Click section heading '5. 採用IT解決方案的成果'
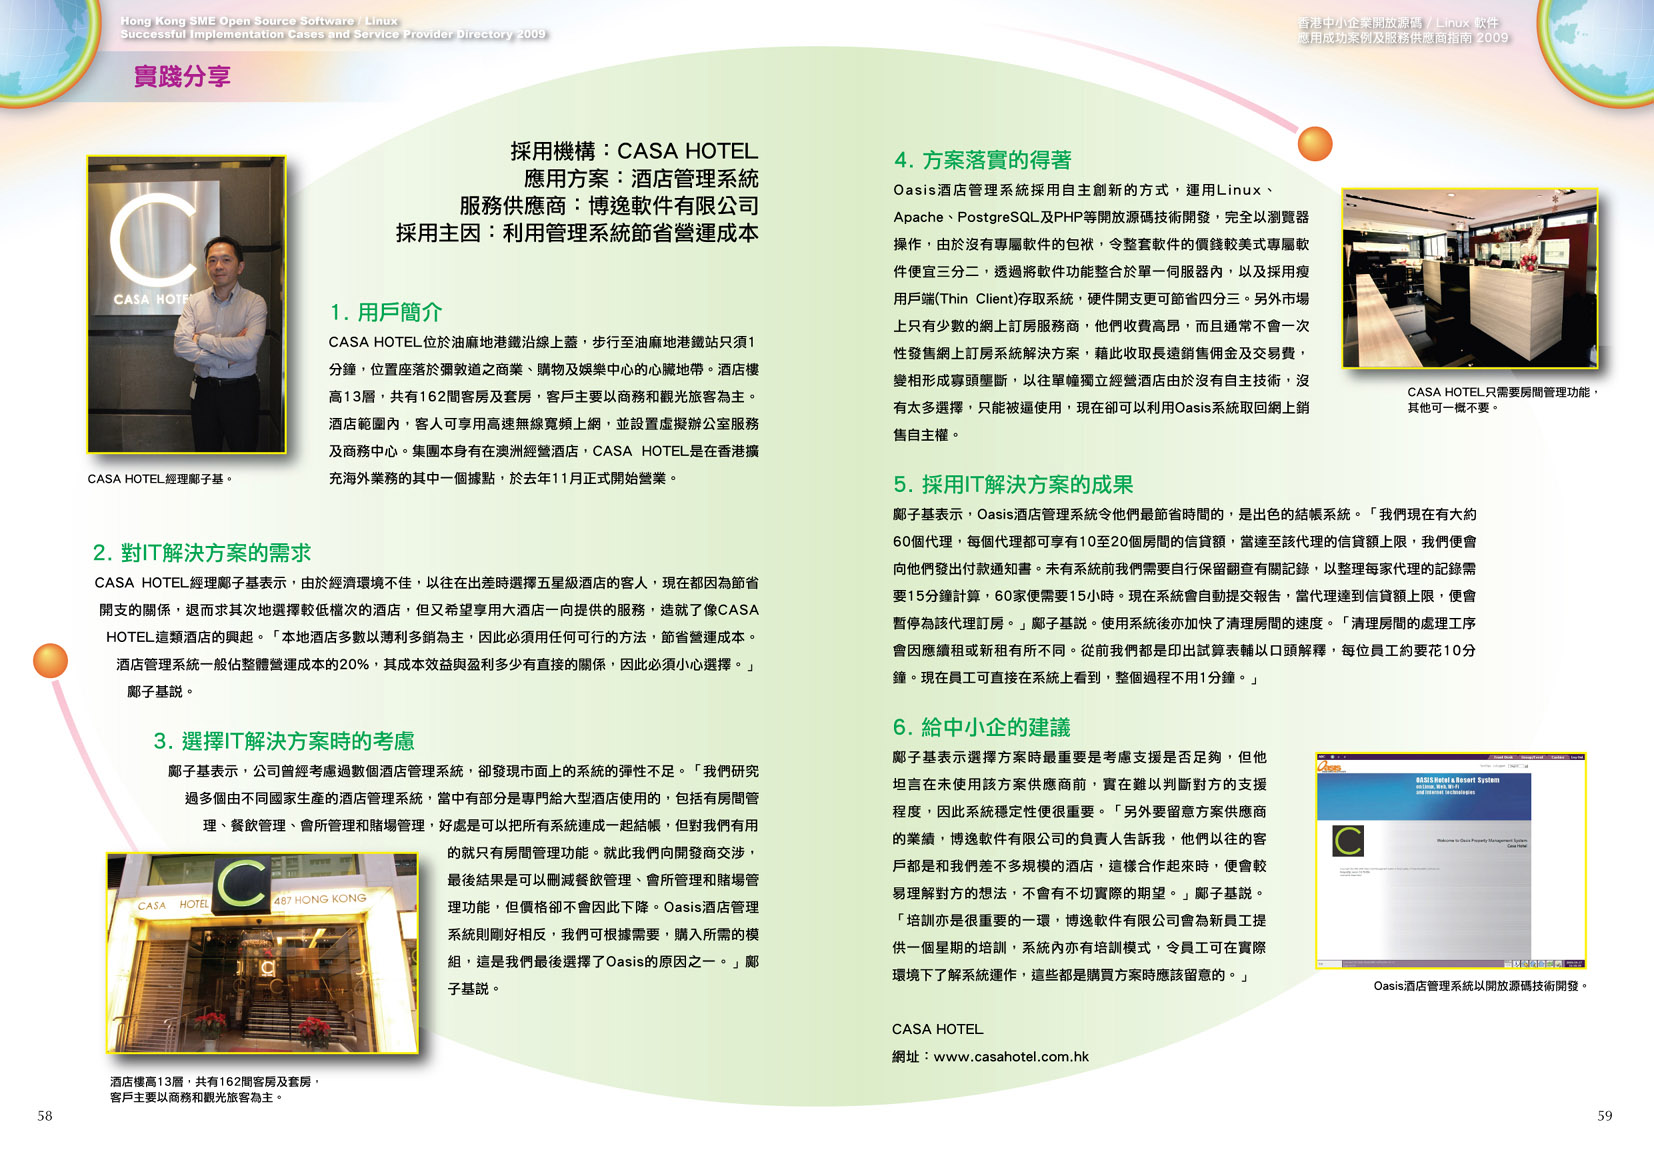This screenshot has width=1654, height=1170. pos(1013,485)
